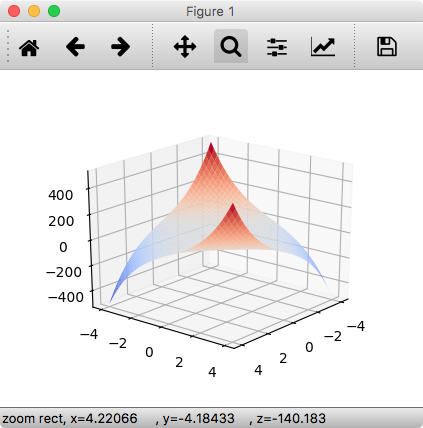This screenshot has height=428, width=423.
Task: Click the z-axis 0 tick label
Action: 63,247
